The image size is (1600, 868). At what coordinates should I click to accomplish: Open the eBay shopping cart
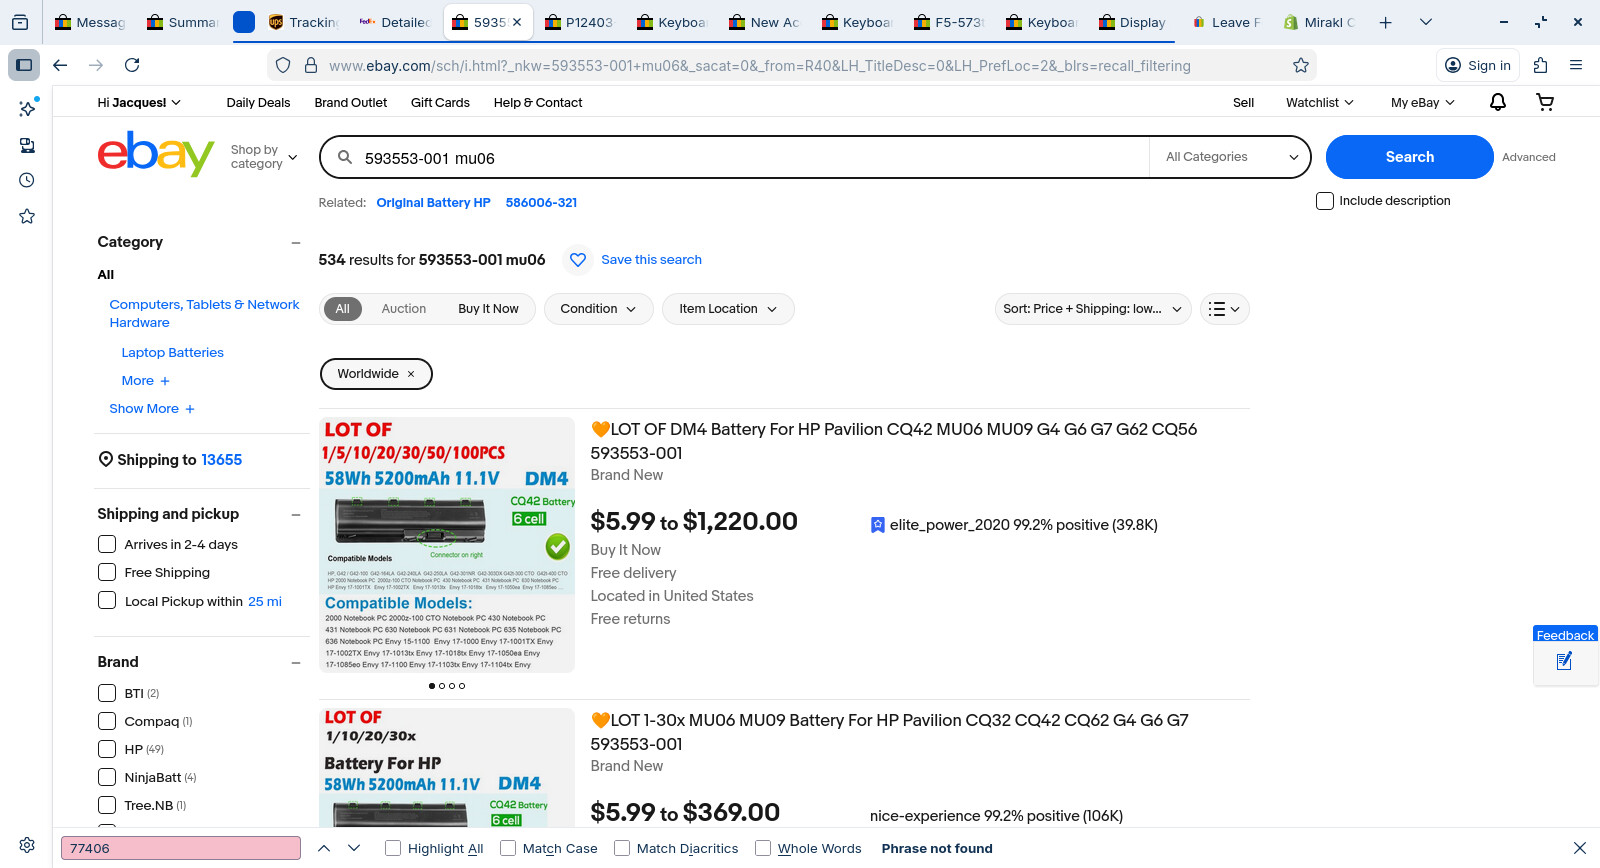(x=1545, y=102)
